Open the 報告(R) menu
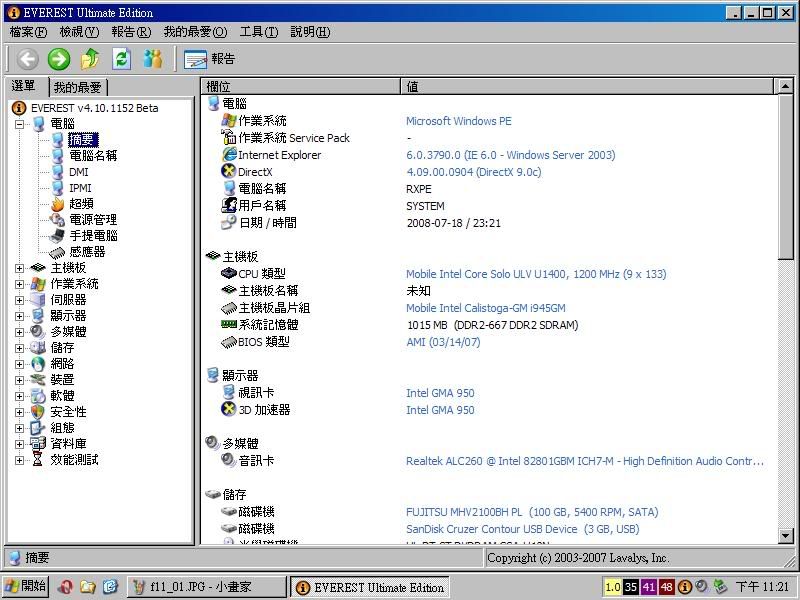This screenshot has height=600, width=800. point(131,32)
